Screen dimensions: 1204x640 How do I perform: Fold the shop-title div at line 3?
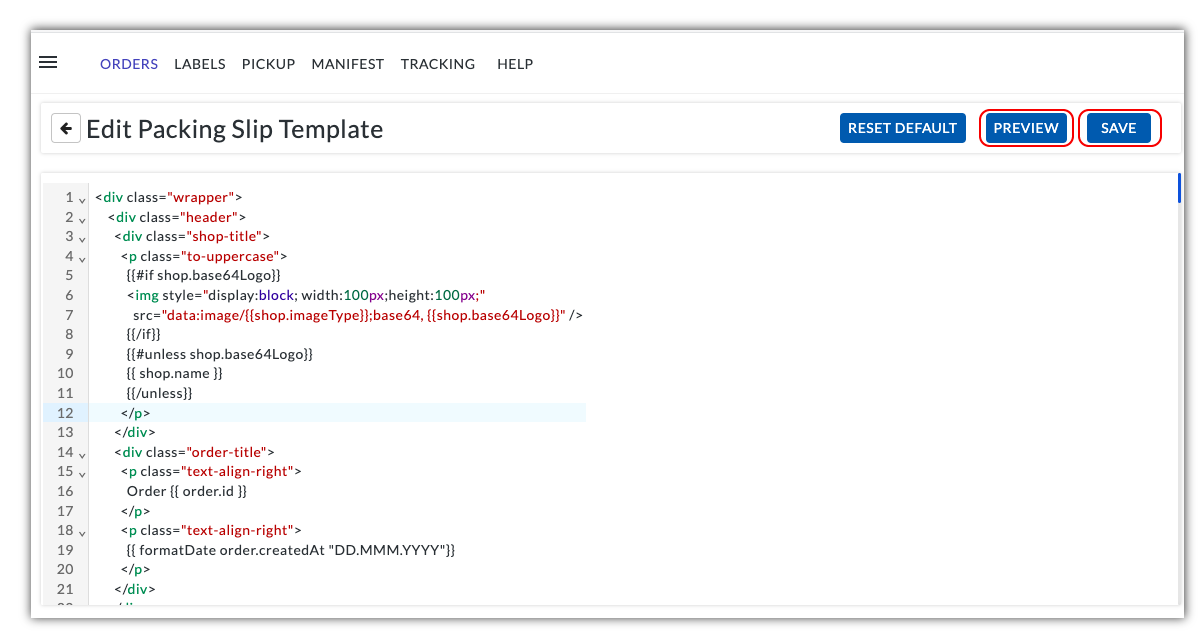tap(82, 238)
